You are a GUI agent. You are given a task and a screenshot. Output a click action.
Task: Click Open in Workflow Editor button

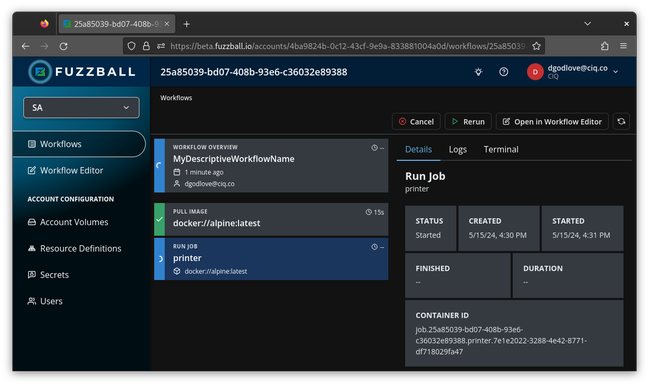(552, 121)
